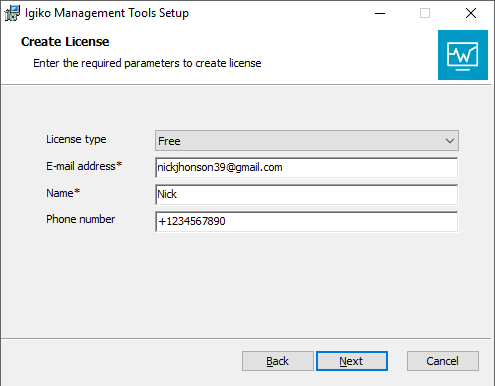
Task: Proceed with the Next button
Action: click(352, 361)
